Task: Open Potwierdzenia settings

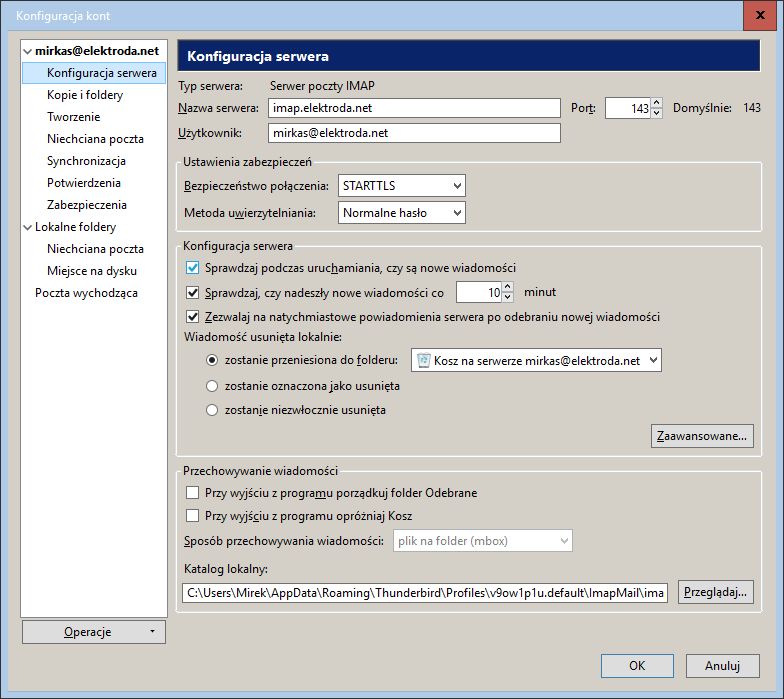Action: pyautogui.click(x=84, y=183)
